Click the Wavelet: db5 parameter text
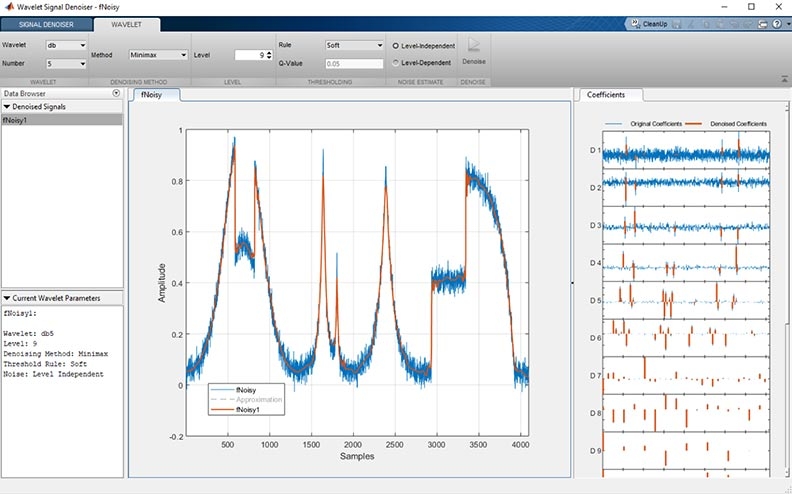The image size is (792, 494). [x=27, y=333]
